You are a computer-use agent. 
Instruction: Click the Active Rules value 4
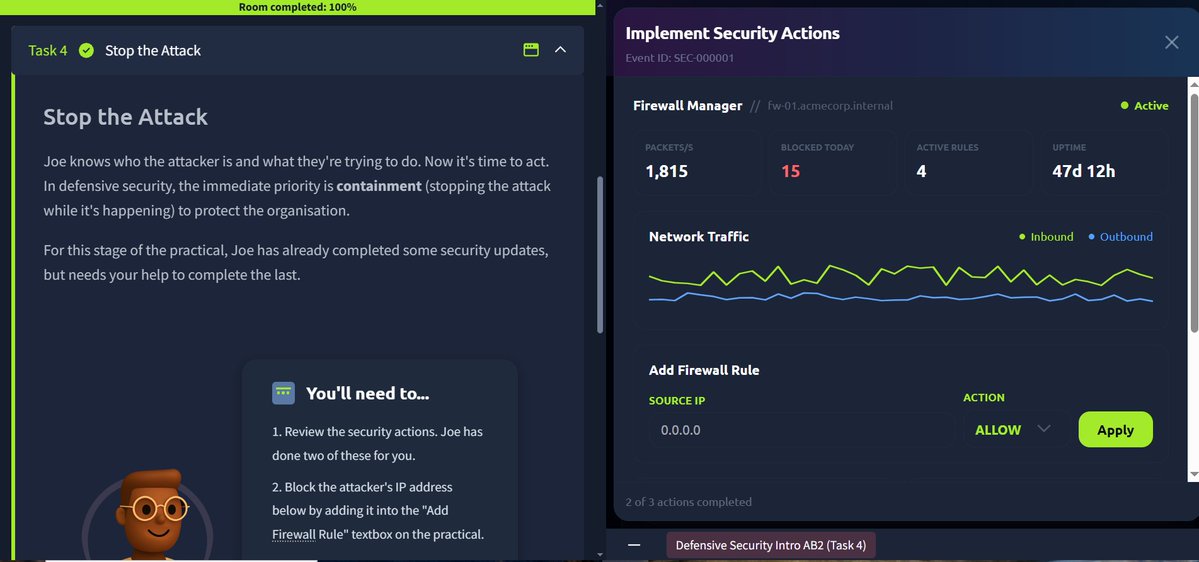(x=921, y=171)
